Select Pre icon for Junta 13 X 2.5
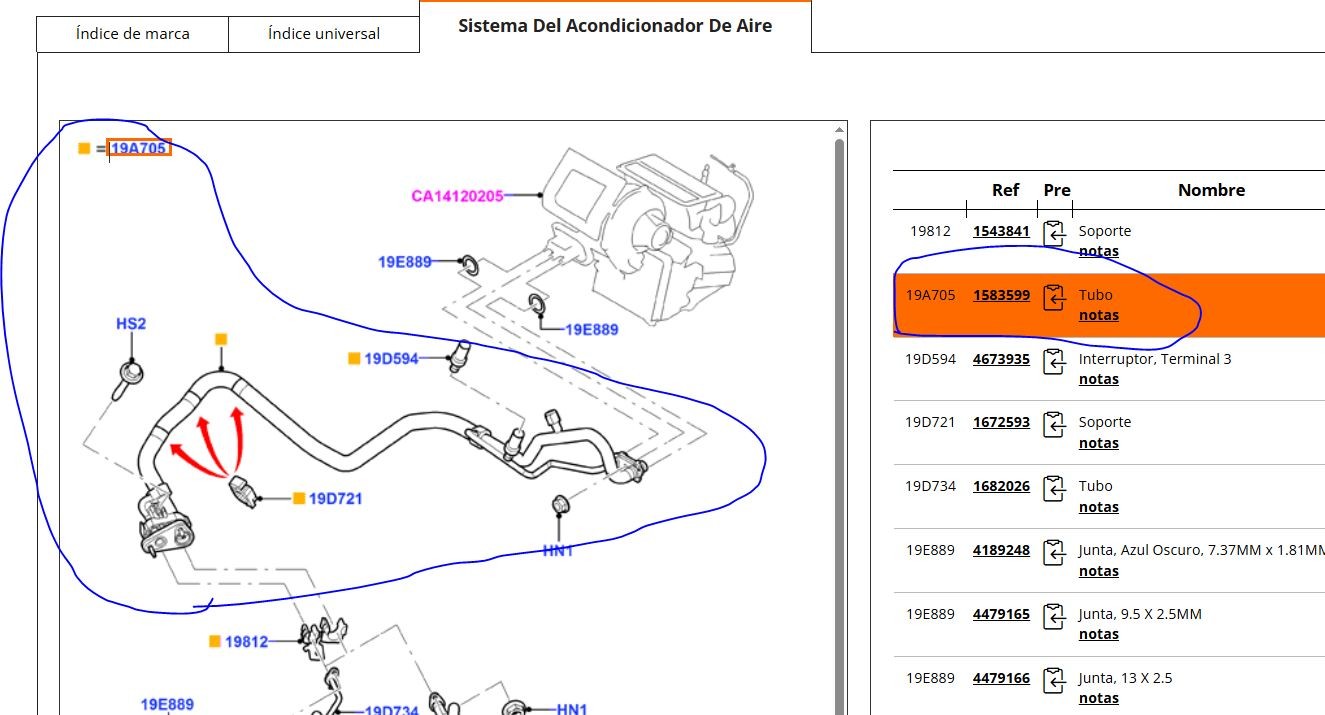This screenshot has height=715, width=1325. point(1054,680)
